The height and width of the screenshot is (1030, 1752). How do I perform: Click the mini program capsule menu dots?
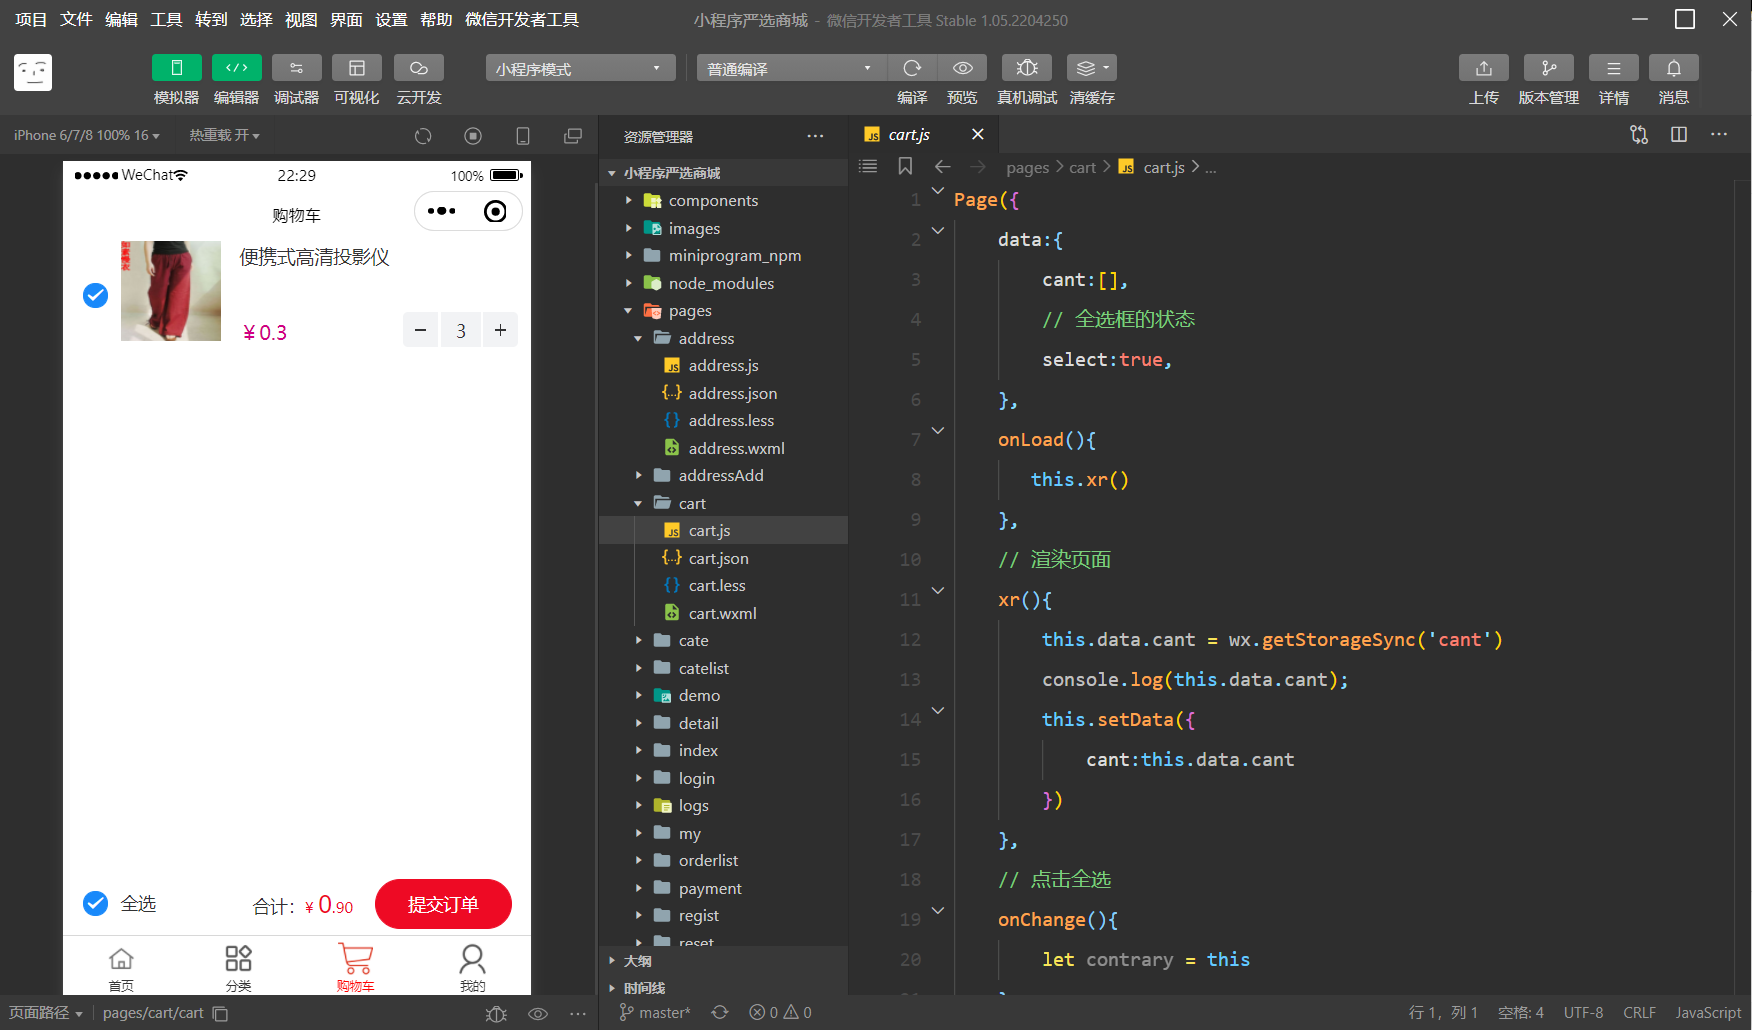click(x=441, y=211)
